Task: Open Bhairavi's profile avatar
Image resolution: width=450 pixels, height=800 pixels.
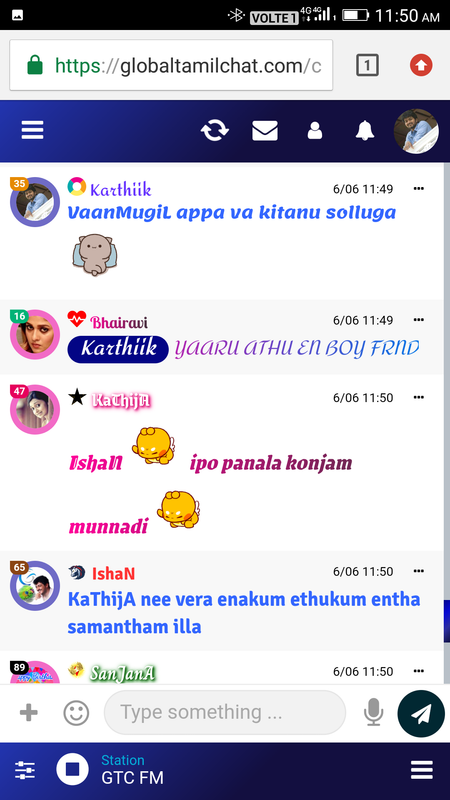Action: point(35,335)
